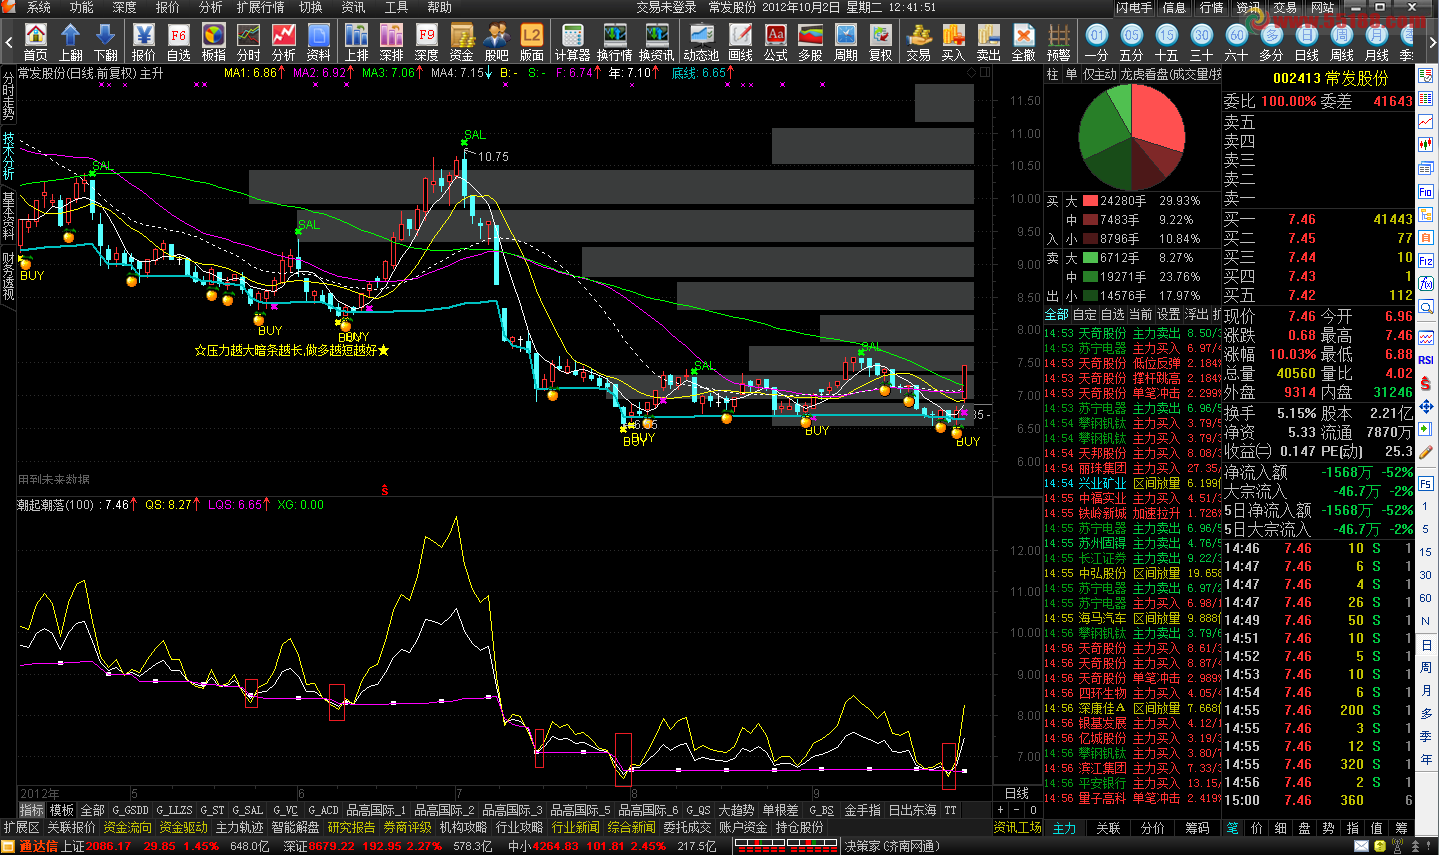Image resolution: width=1439 pixels, height=855 pixels.
Task: Open the 帮助 menu
Action: click(439, 7)
